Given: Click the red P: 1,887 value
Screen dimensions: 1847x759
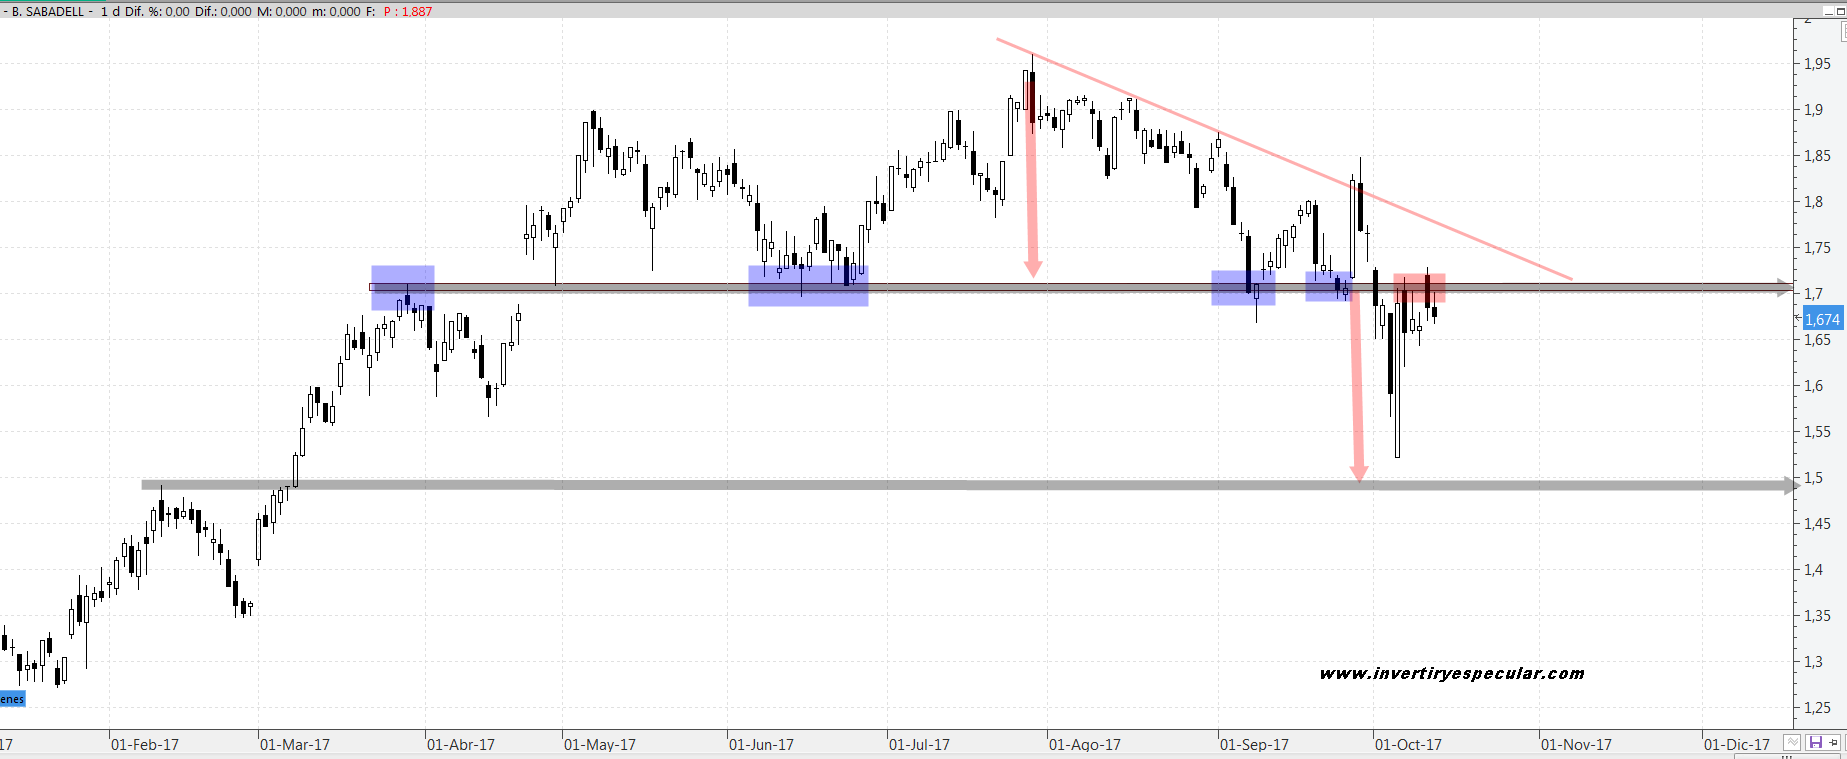Looking at the screenshot, I should click(408, 11).
